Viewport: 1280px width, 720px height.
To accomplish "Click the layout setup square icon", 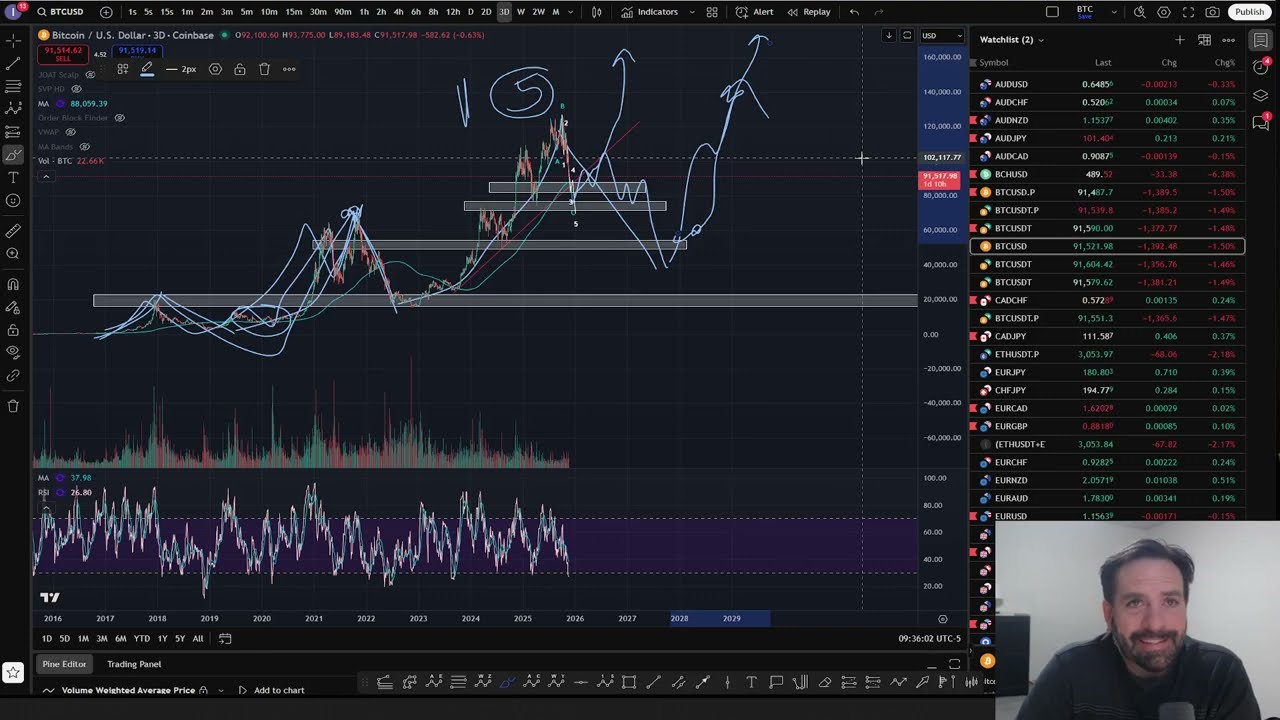I will coord(1052,12).
